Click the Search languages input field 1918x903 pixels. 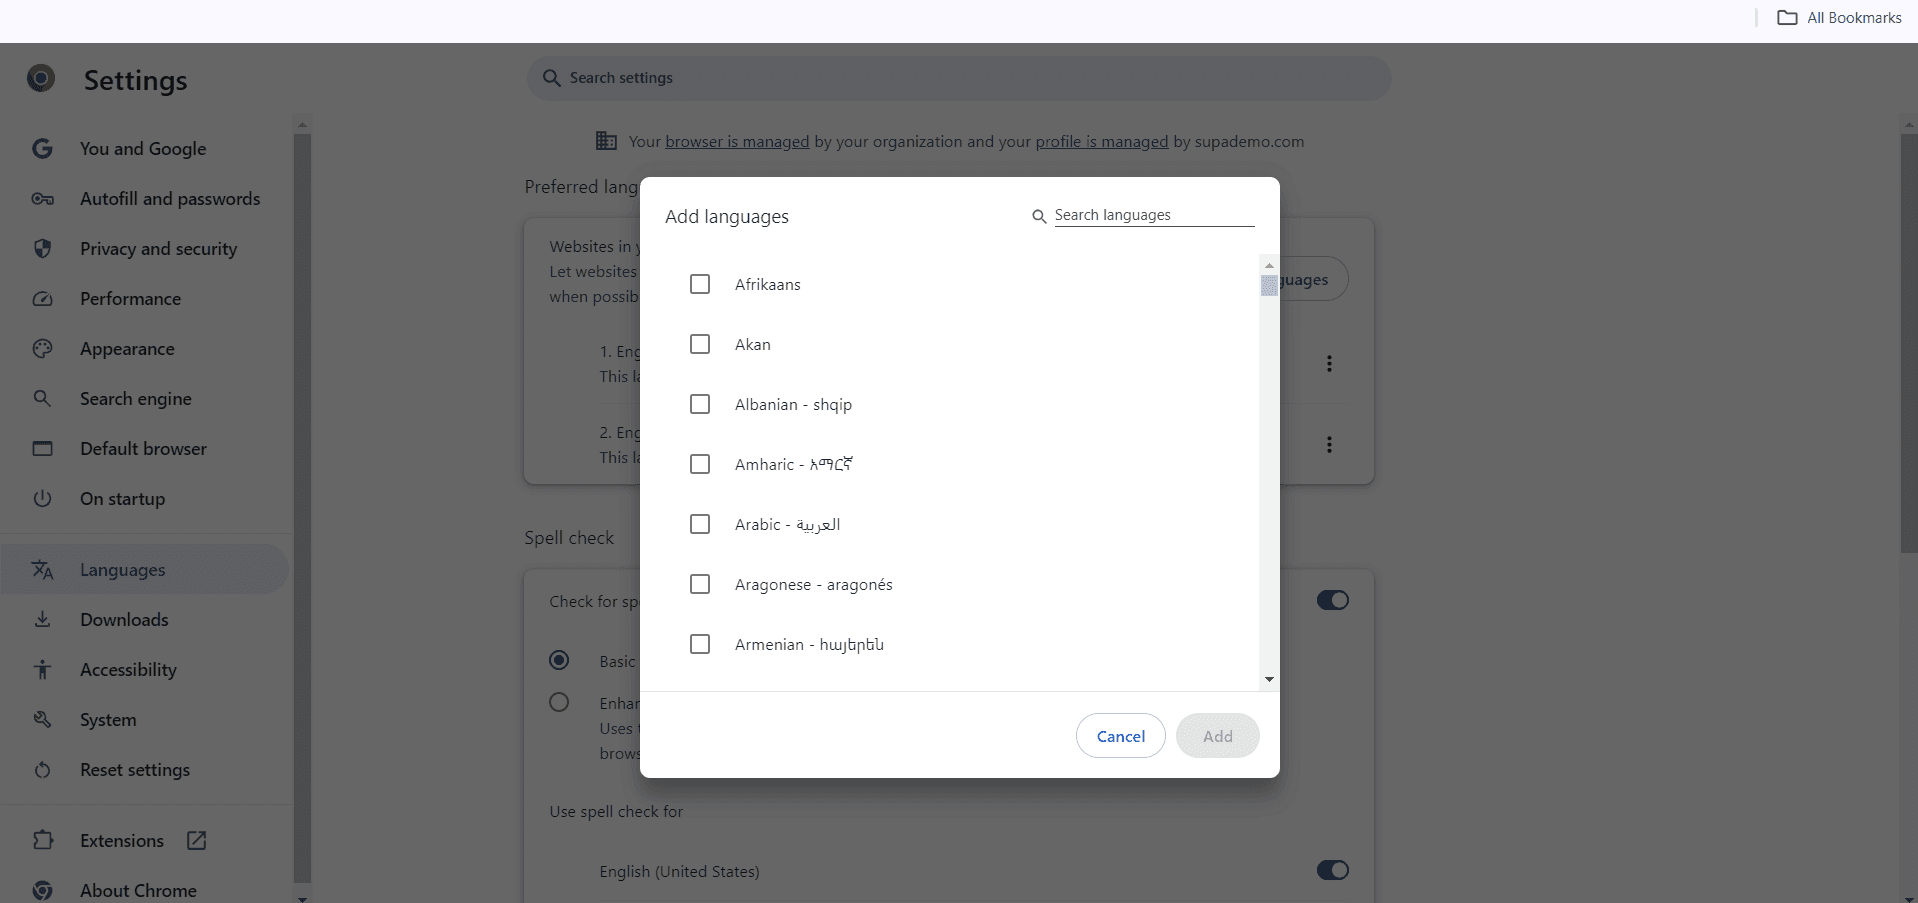point(1150,214)
